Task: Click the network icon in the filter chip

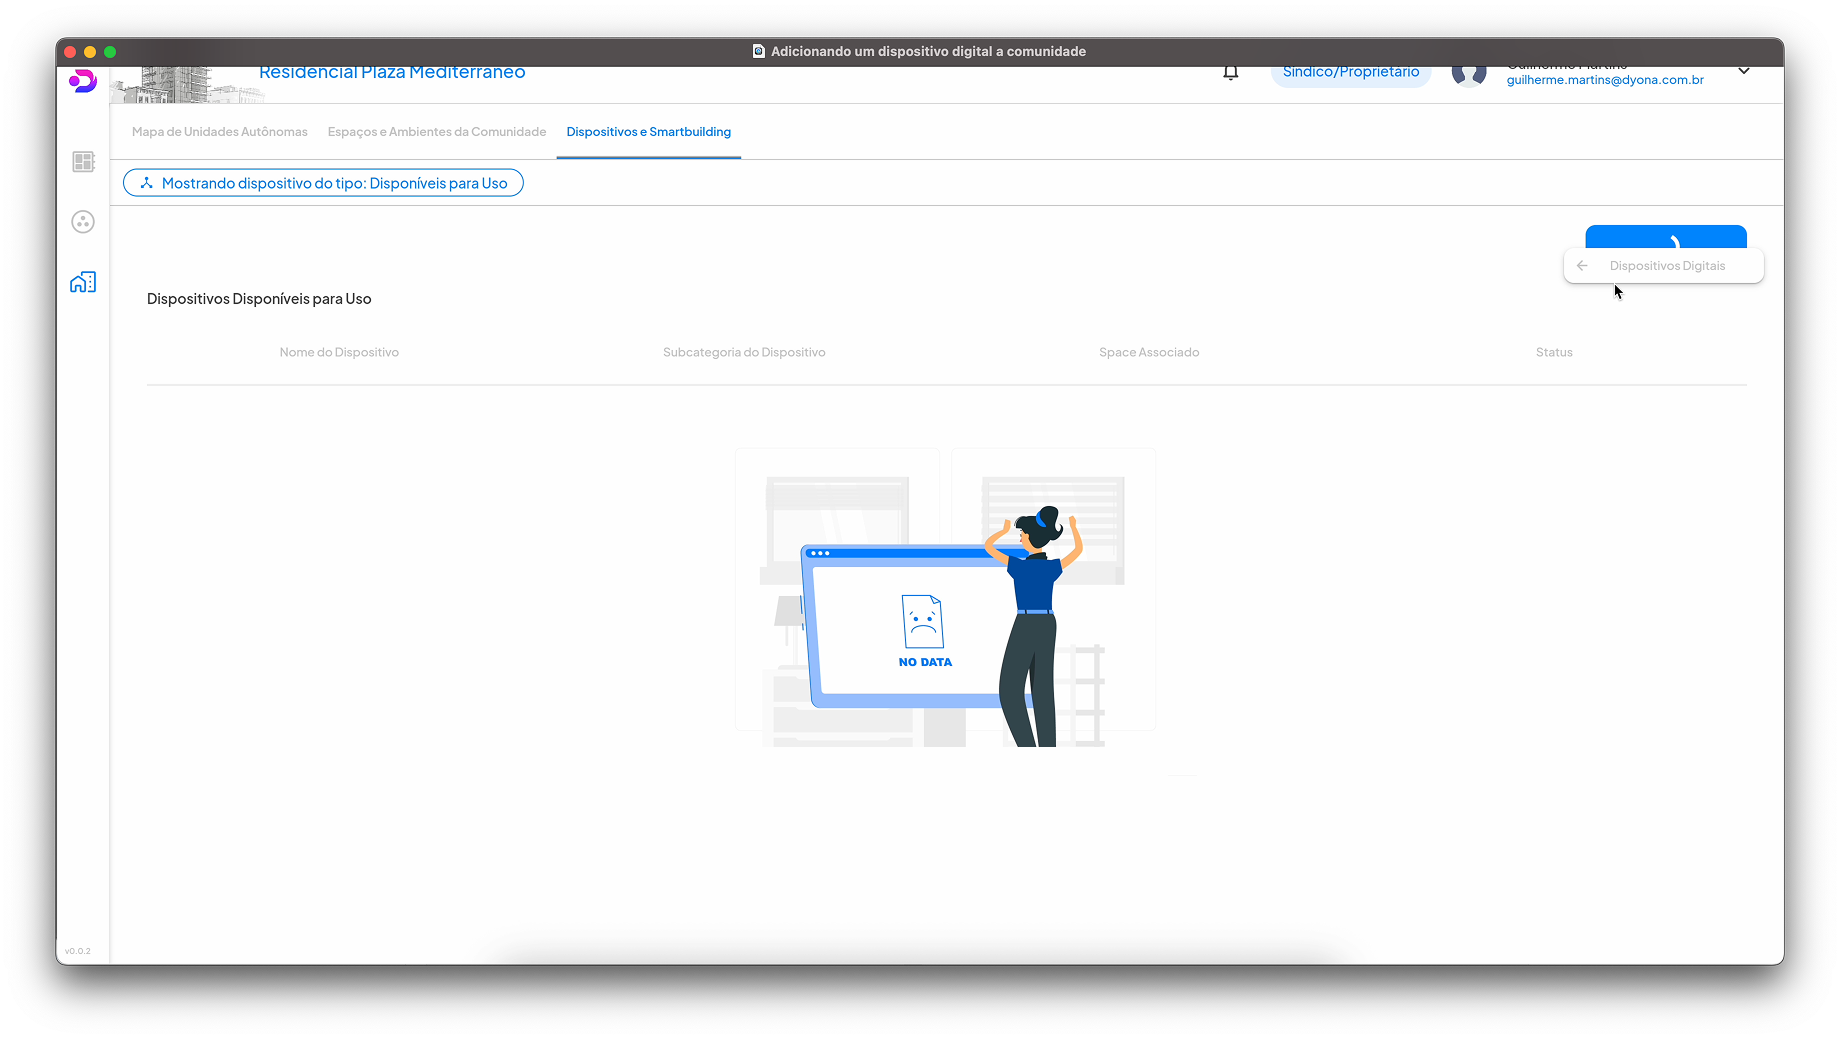Action: pyautogui.click(x=147, y=183)
